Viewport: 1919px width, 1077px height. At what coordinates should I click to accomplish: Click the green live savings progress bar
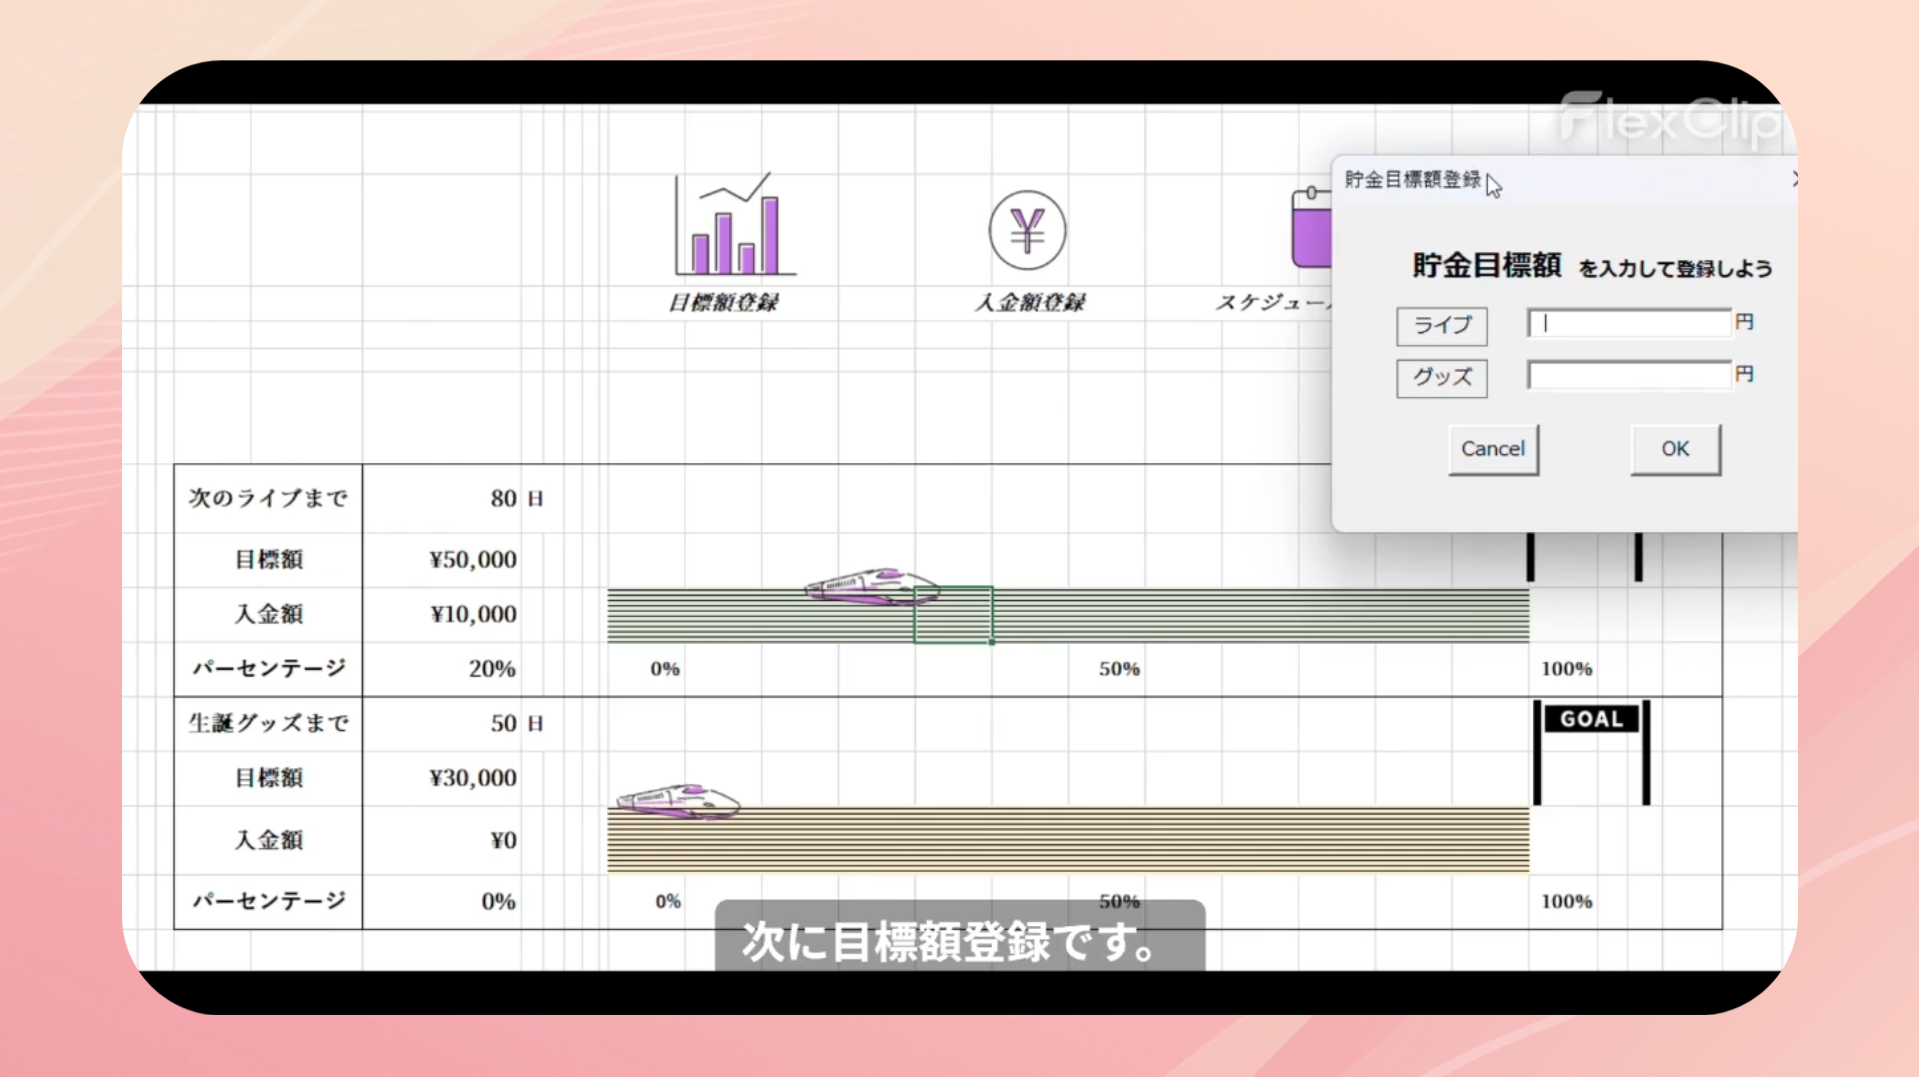pyautogui.click(x=1200, y=616)
